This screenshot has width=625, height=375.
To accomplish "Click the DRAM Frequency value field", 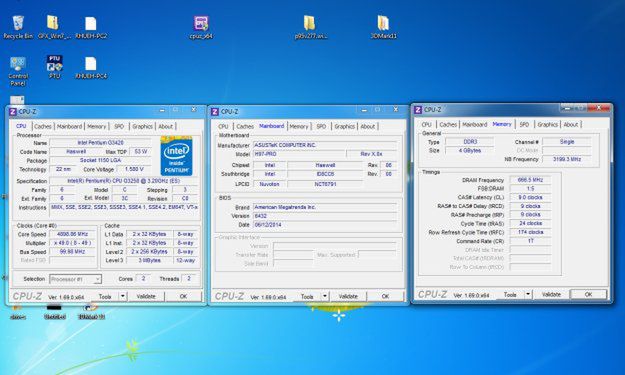I will [530, 180].
